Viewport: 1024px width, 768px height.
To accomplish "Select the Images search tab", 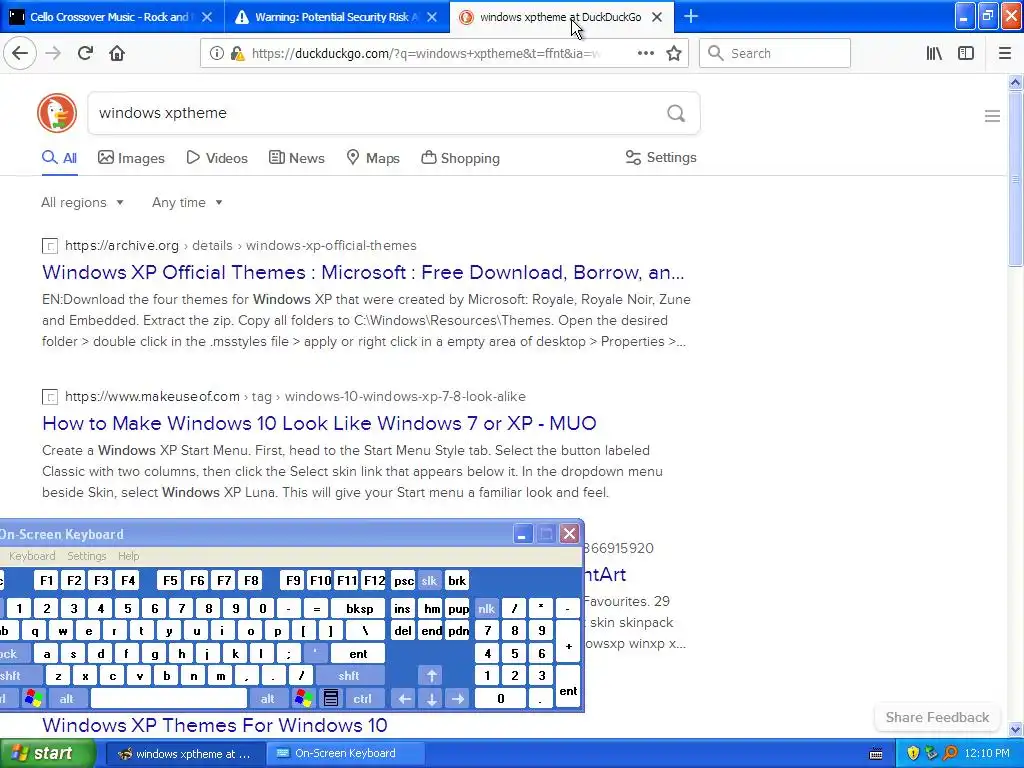I will pyautogui.click(x=131, y=158).
